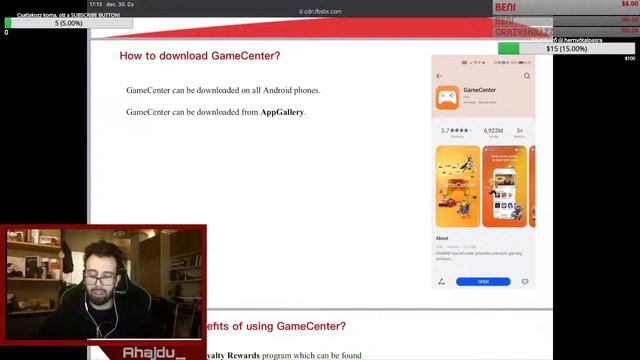Viewport: 640px width, 360px height.
Task: Open first GameCenter promo screenshot thumbnail
Action: (458, 186)
